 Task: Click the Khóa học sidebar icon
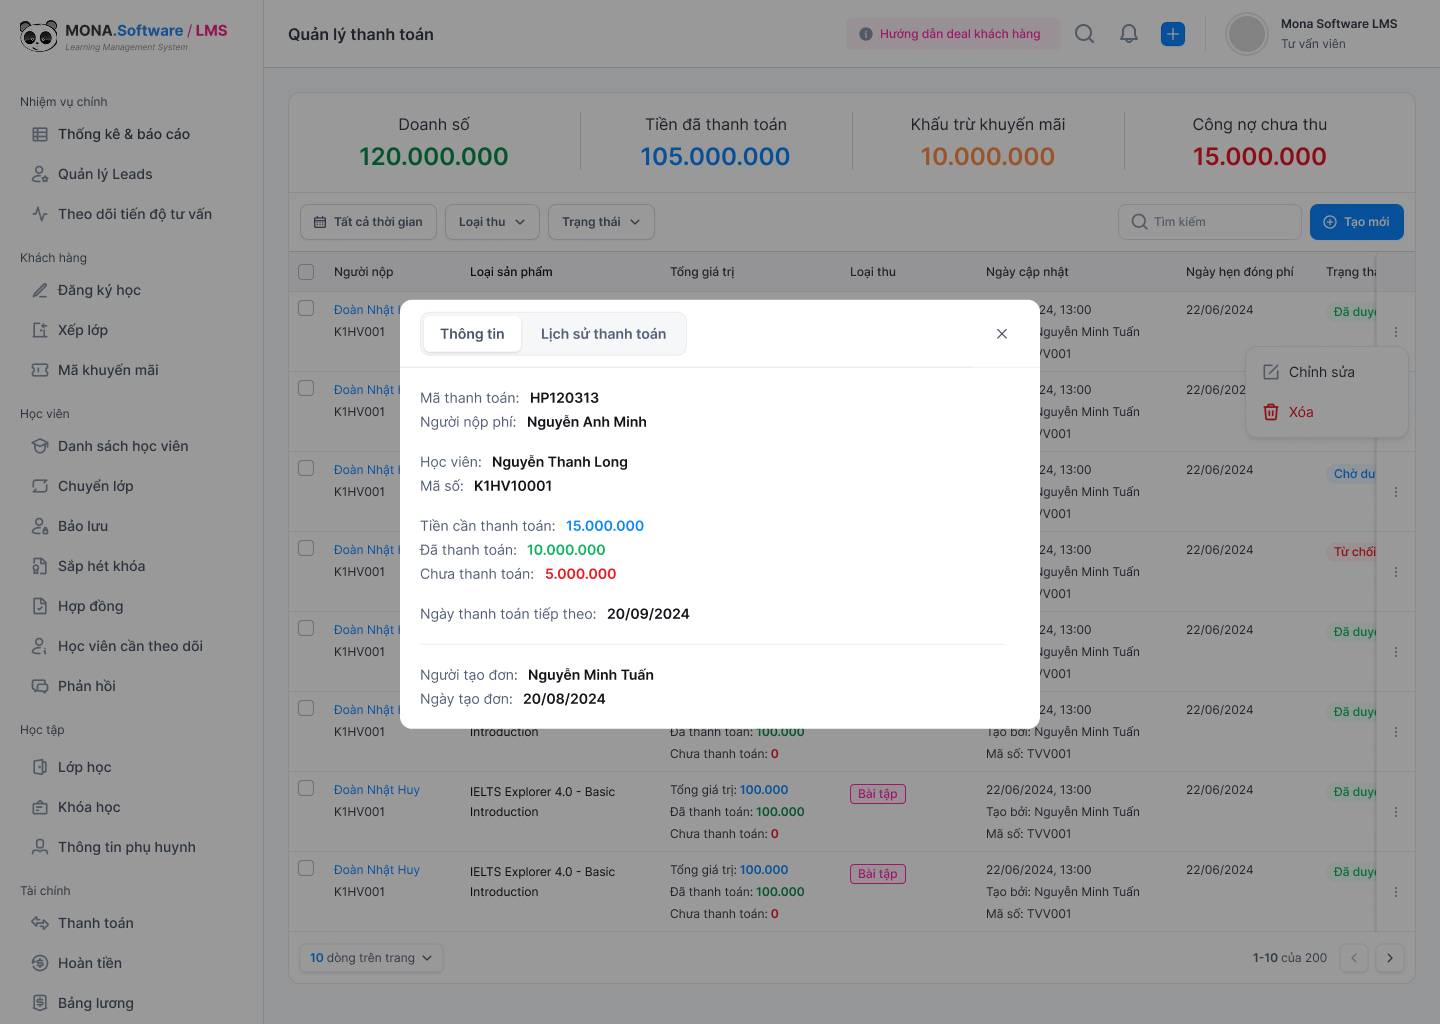40,807
